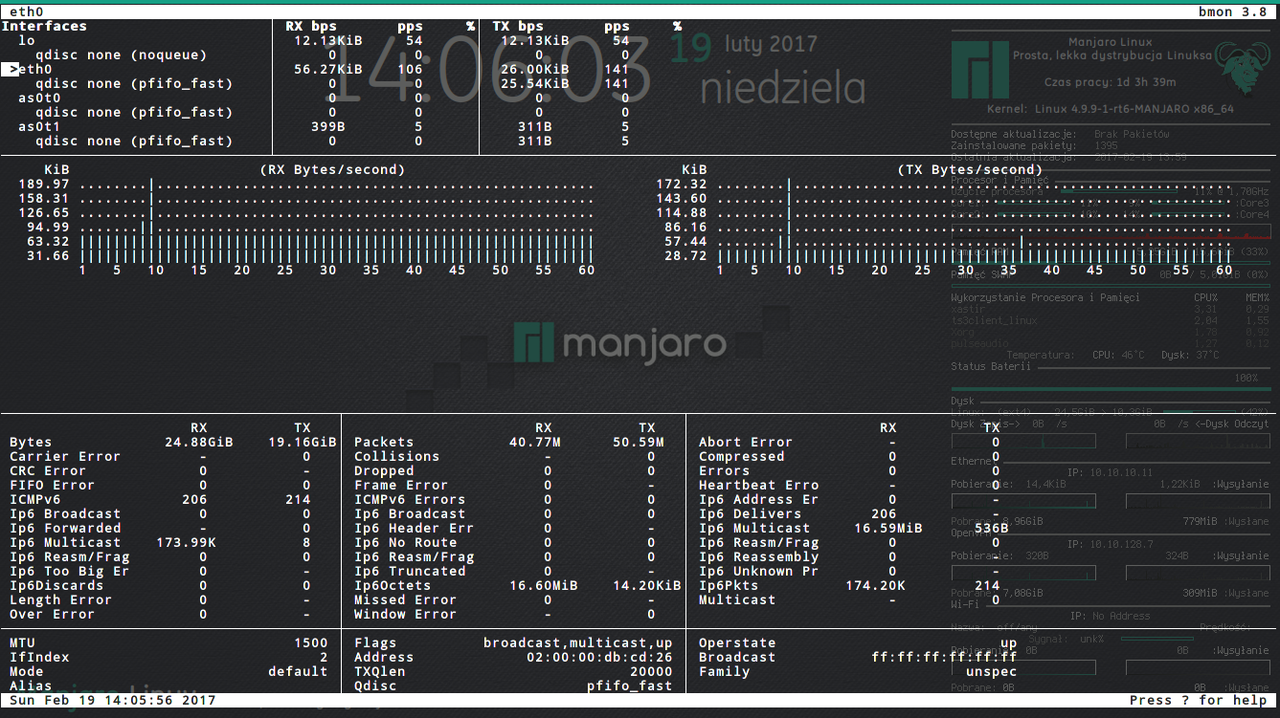Image resolution: width=1280 pixels, height=718 pixels.
Task: Select the lo interface in Interfaces list
Action: pyautogui.click(x=26, y=40)
